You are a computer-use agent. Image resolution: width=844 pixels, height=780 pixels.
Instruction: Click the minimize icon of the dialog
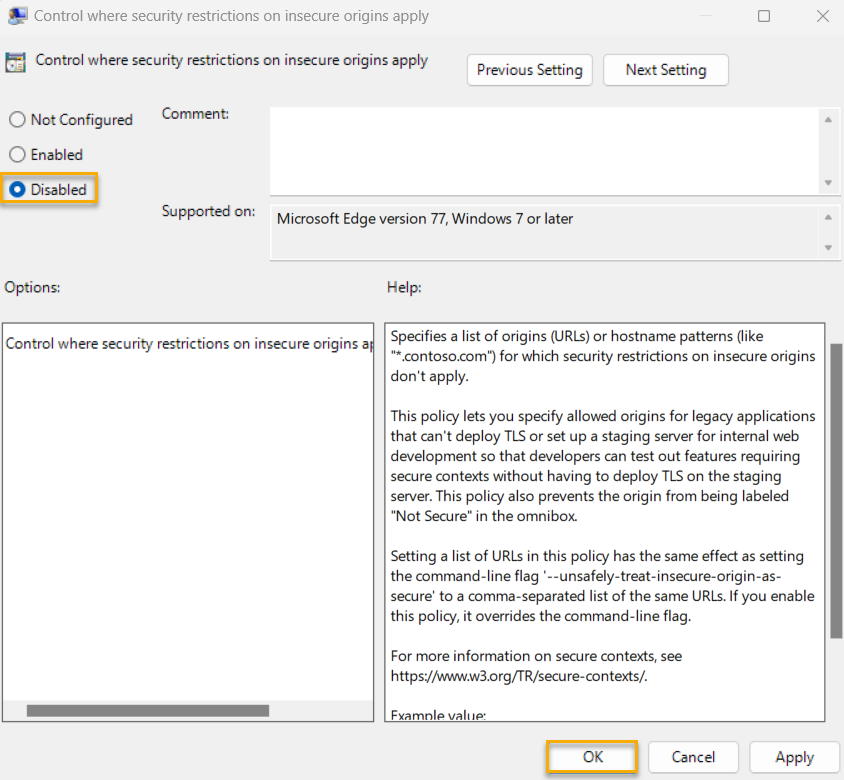coord(706,16)
